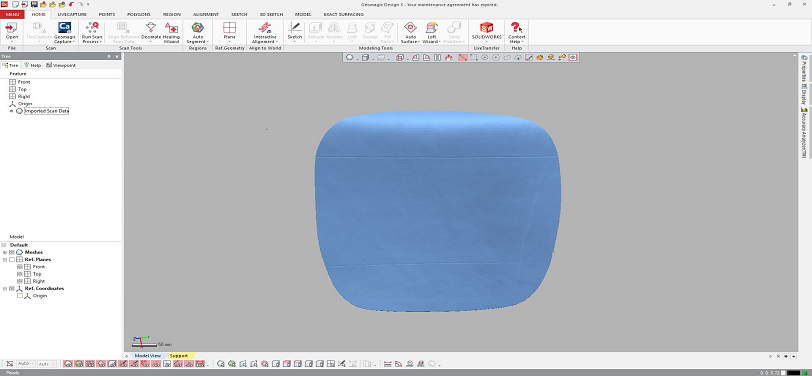Select Origin in the Feature tree
The height and width of the screenshot is (376, 812).
(25, 104)
